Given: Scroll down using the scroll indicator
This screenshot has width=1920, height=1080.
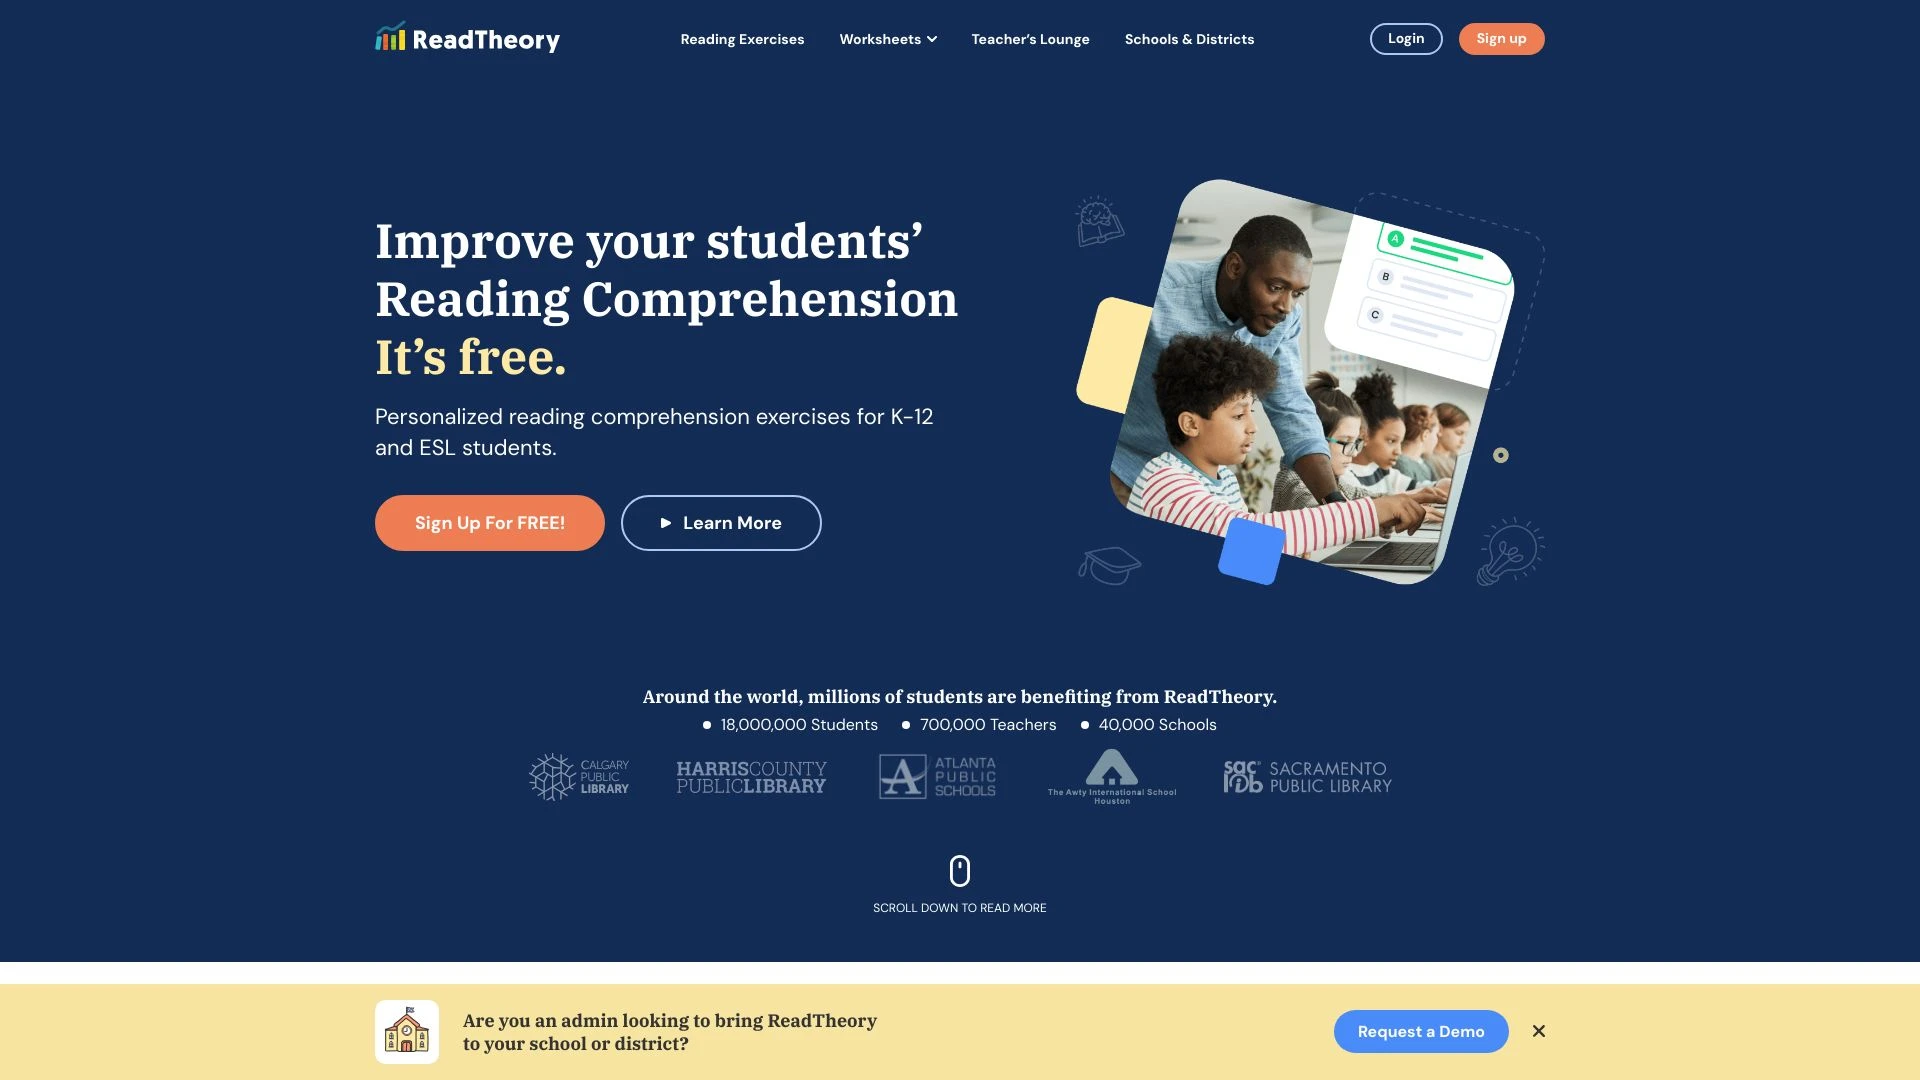Looking at the screenshot, I should (x=960, y=870).
